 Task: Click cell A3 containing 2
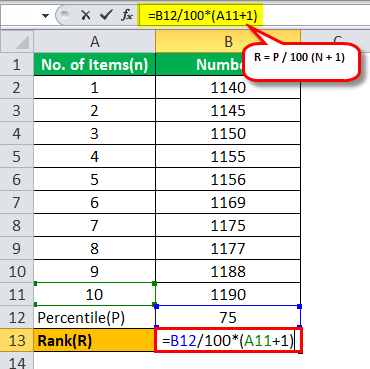(95, 110)
